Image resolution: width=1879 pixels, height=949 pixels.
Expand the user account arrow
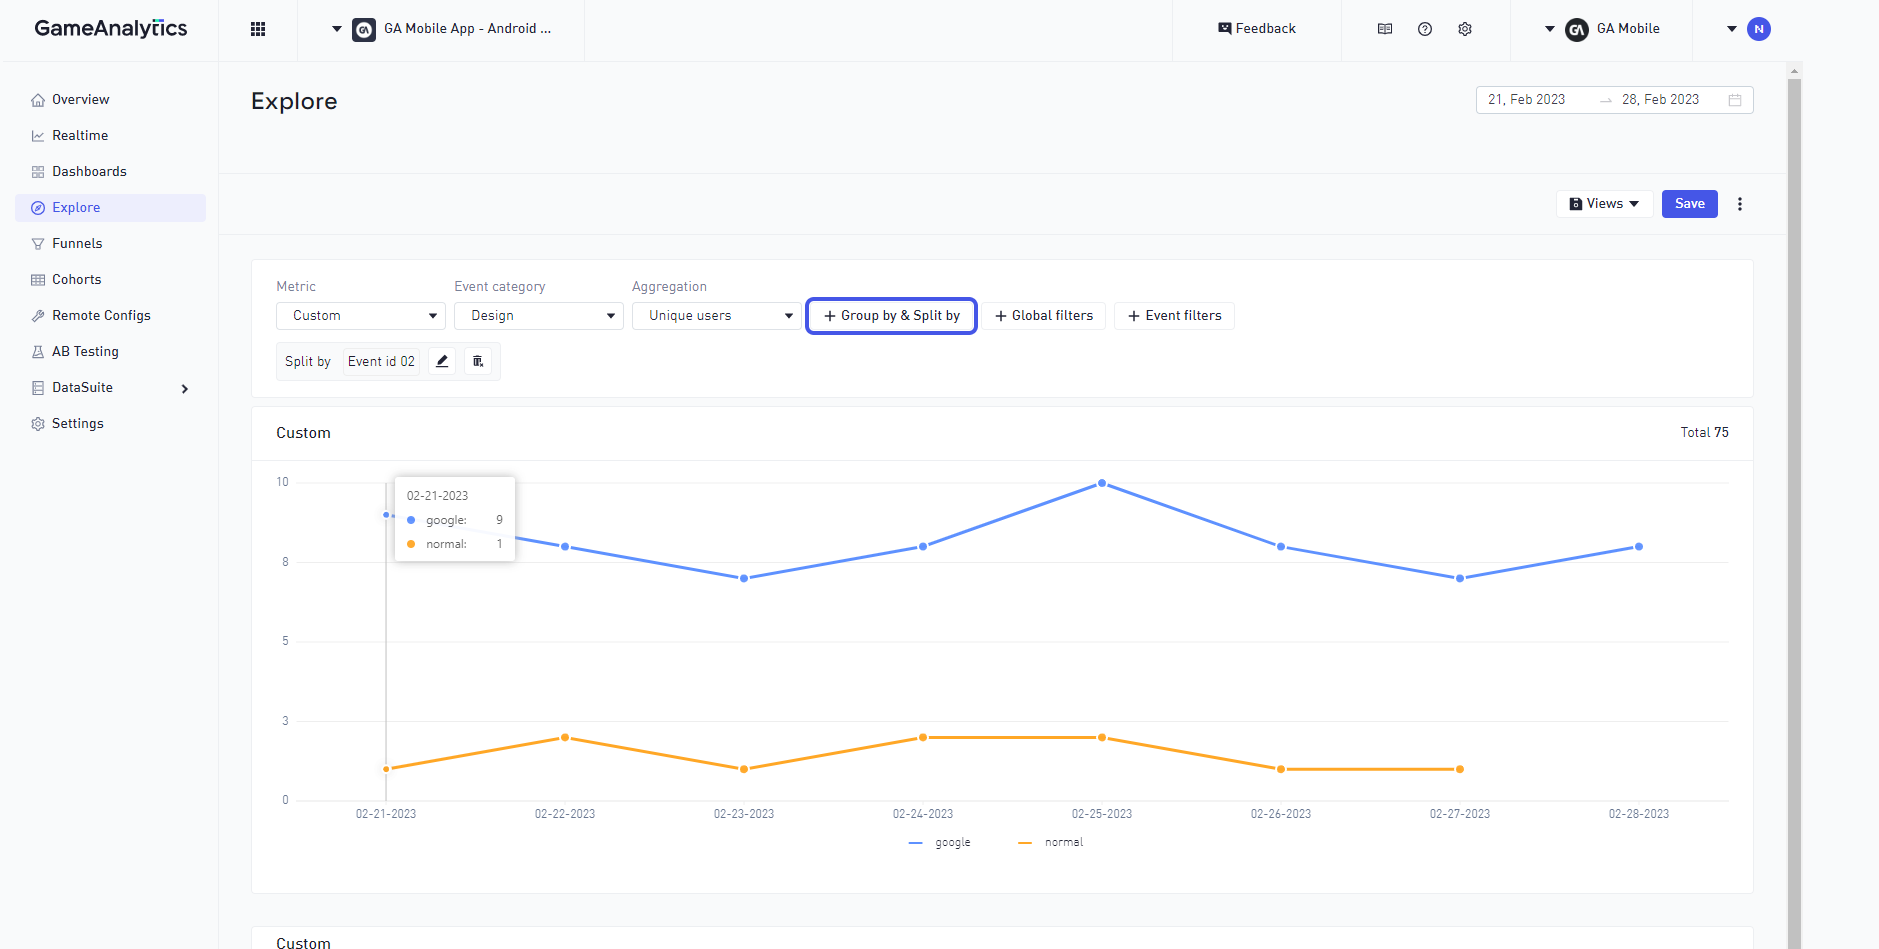click(1732, 29)
